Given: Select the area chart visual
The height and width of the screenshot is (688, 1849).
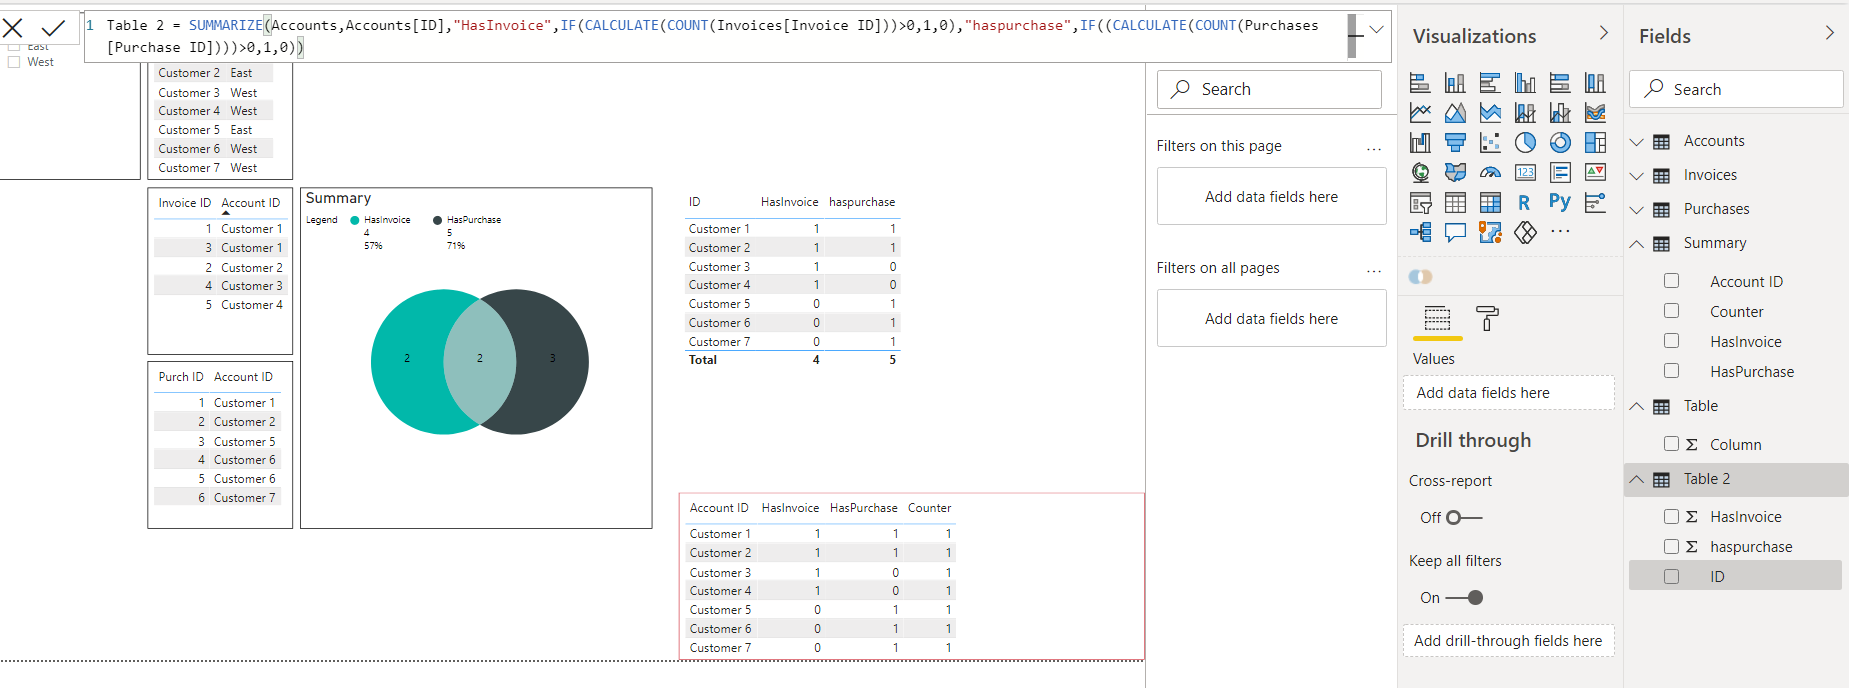Looking at the screenshot, I should (1455, 113).
